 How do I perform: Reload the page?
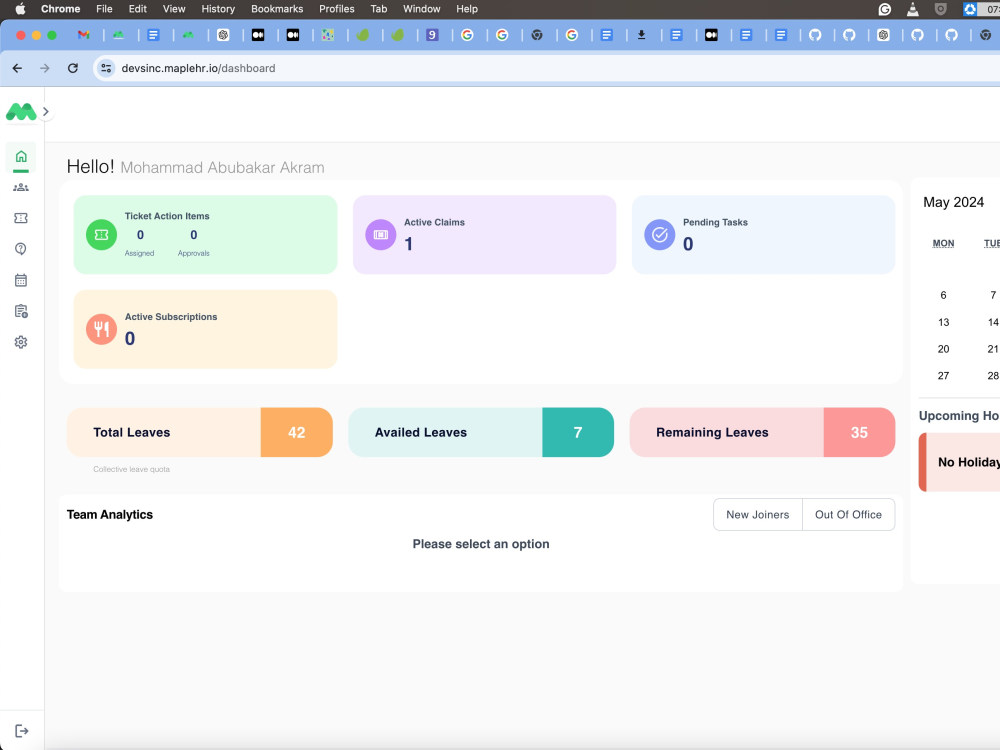[x=73, y=68]
